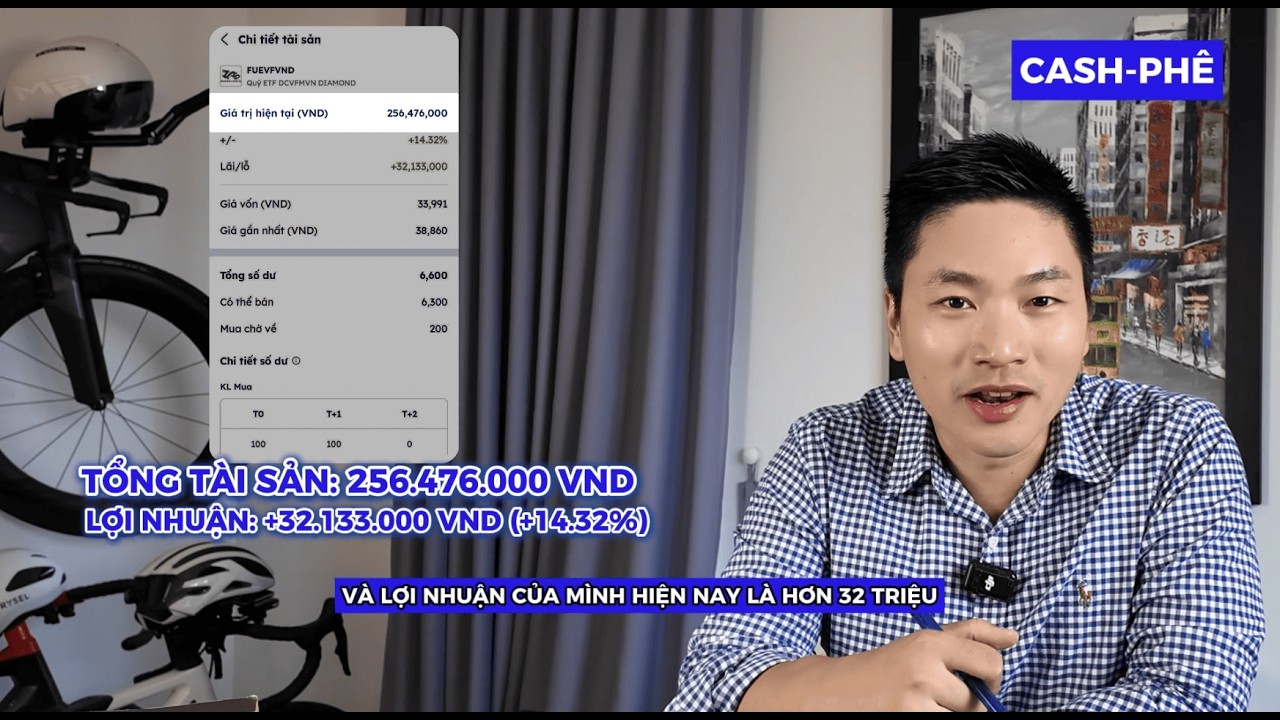Click the Quỹ ETF DCVFMVN DIAMOND subtitle
This screenshot has width=1280, height=720.
pyautogui.click(x=301, y=83)
